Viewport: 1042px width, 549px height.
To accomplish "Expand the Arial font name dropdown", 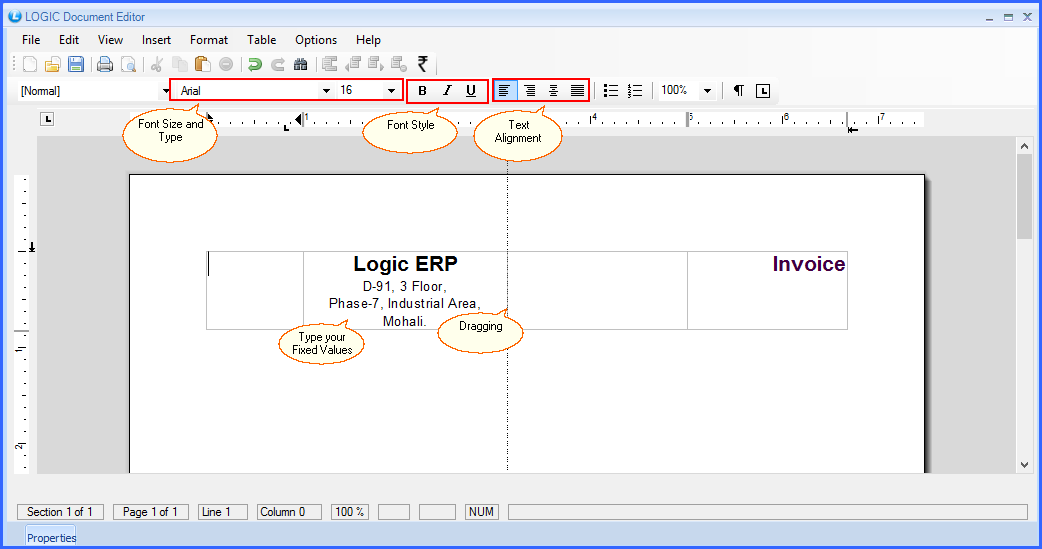I will (x=326, y=90).
